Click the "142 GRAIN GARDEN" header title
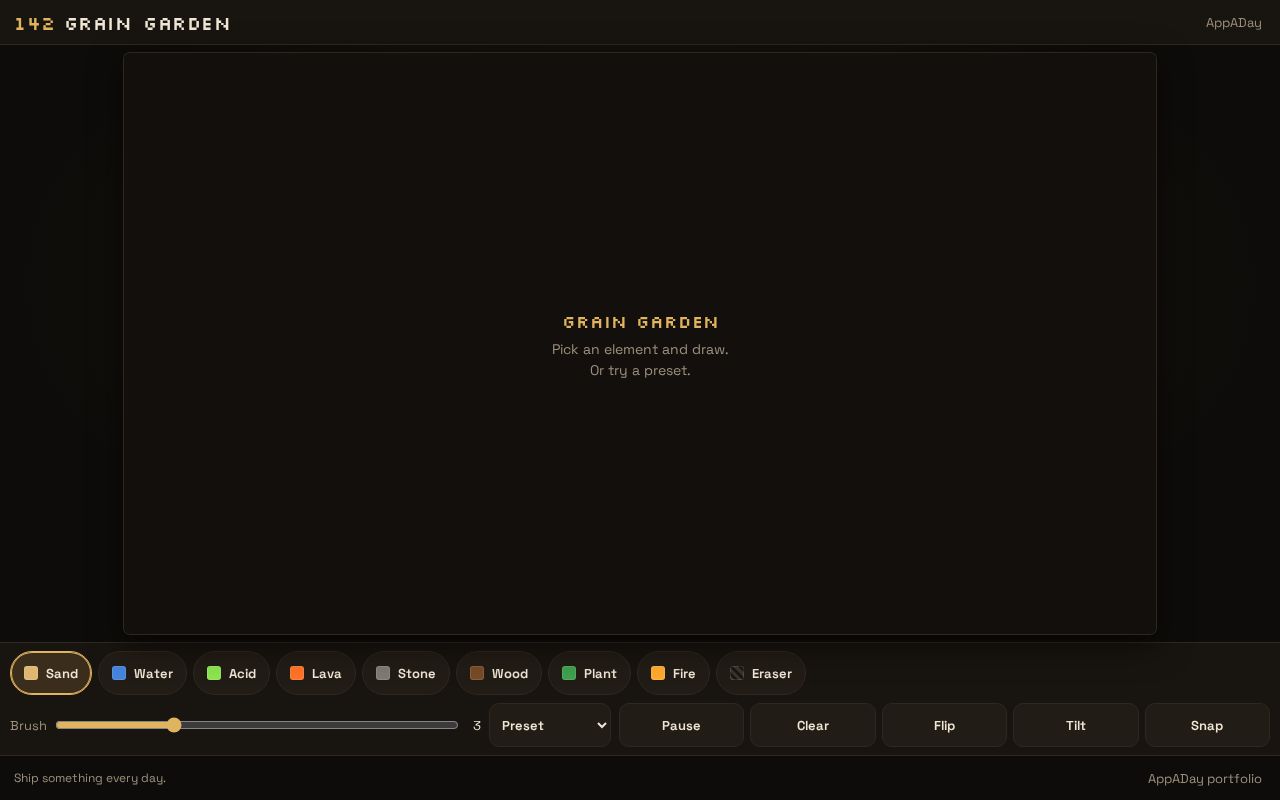Image resolution: width=1280 pixels, height=800 pixels. coord(122,23)
